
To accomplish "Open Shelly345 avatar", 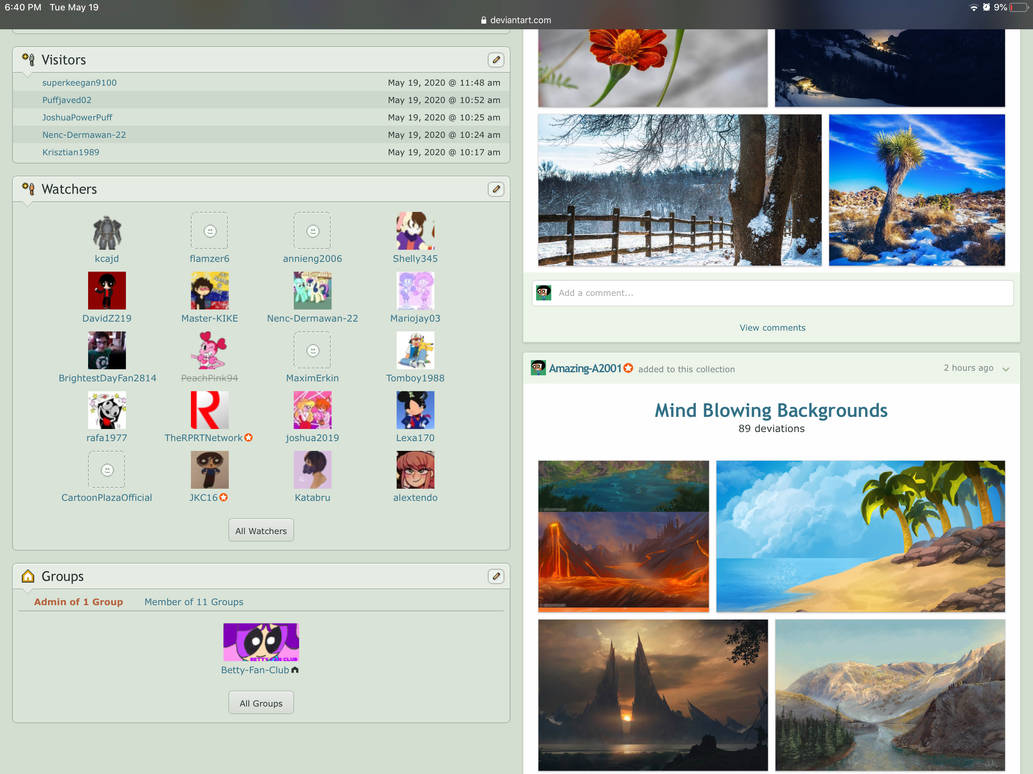I will point(415,231).
